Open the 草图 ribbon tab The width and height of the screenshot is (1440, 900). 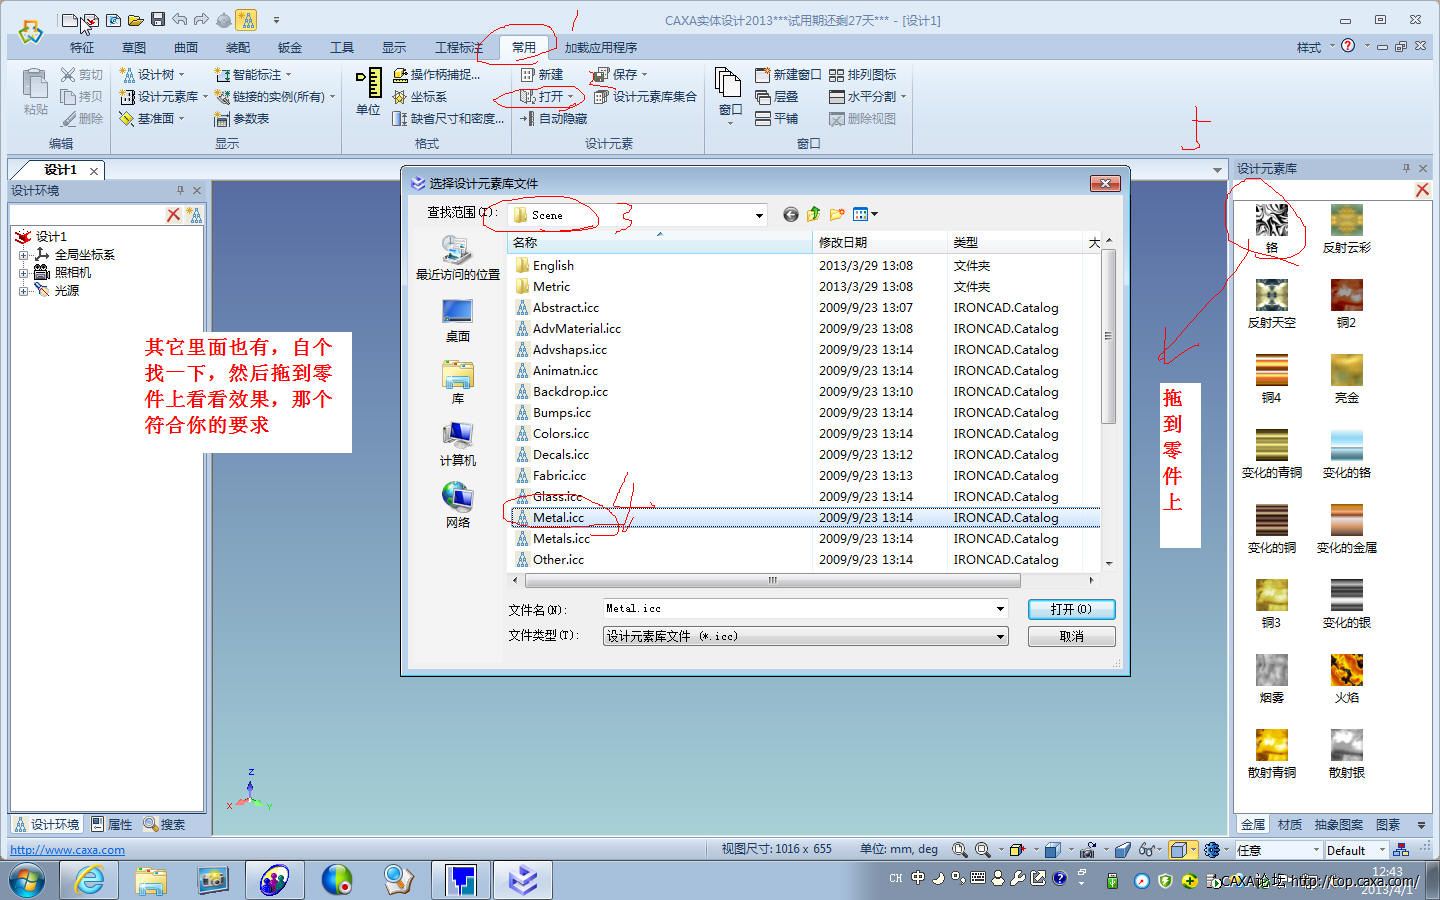point(134,47)
